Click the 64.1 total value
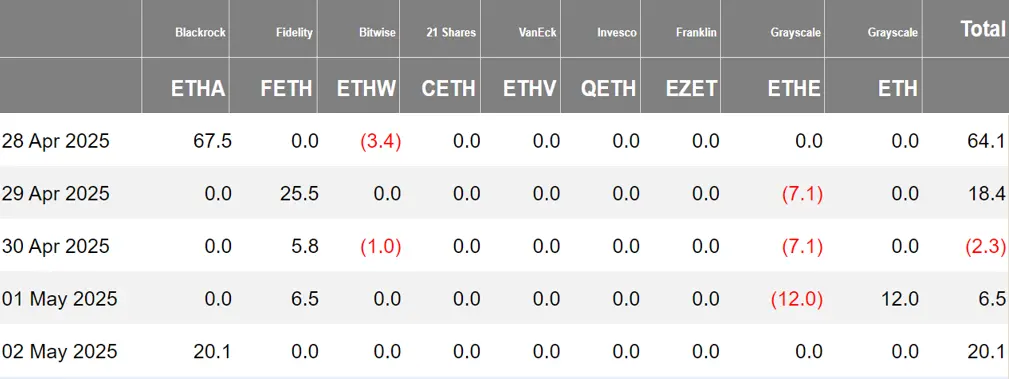The image size is (1009, 379). (x=985, y=141)
